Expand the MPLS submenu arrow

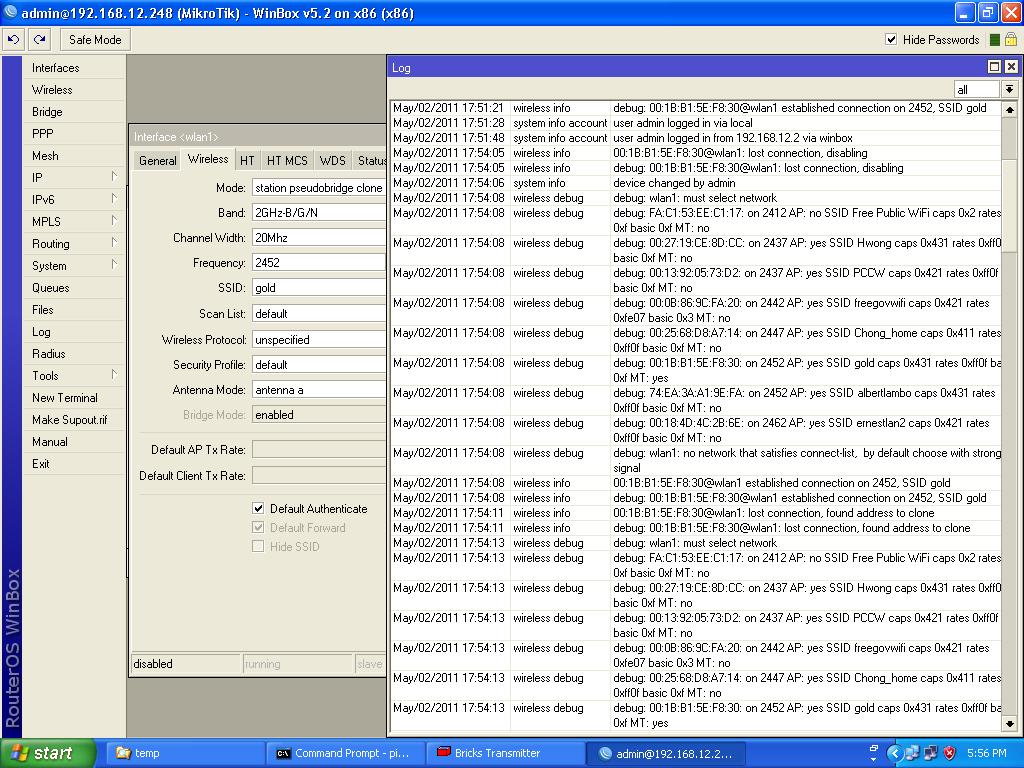(x=114, y=221)
